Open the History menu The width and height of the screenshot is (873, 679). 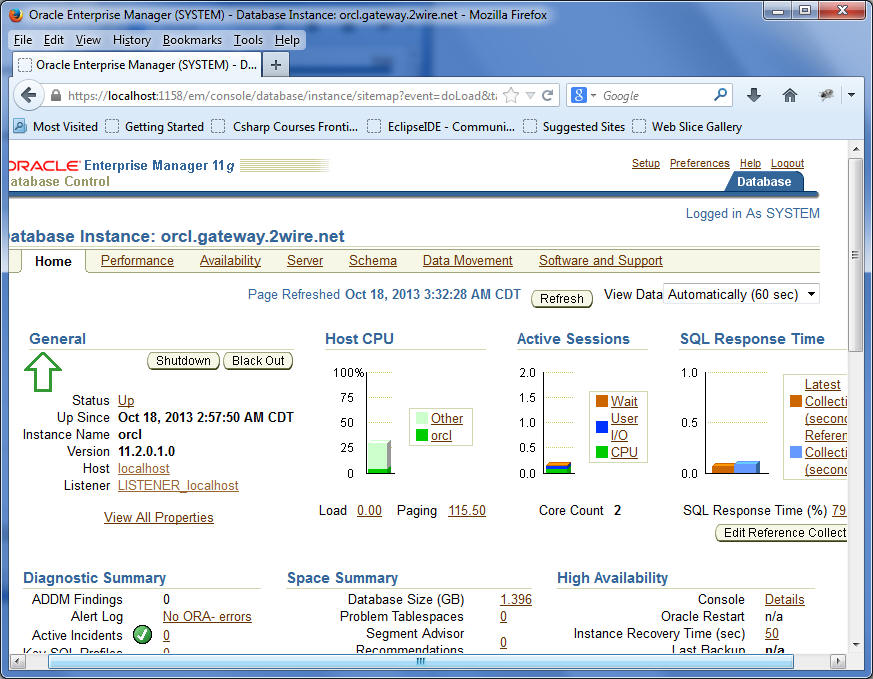131,40
